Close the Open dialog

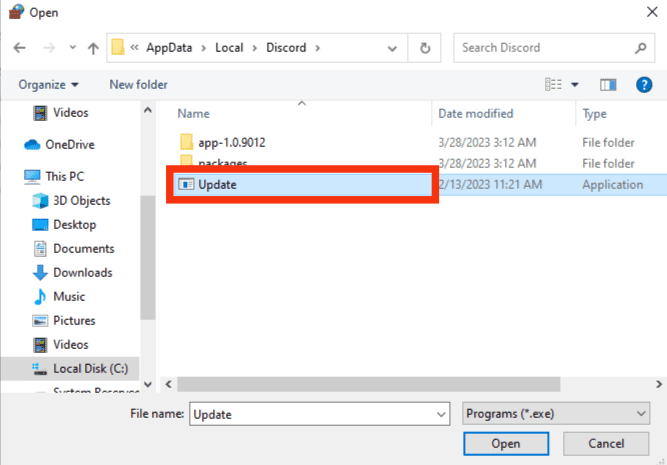point(652,12)
